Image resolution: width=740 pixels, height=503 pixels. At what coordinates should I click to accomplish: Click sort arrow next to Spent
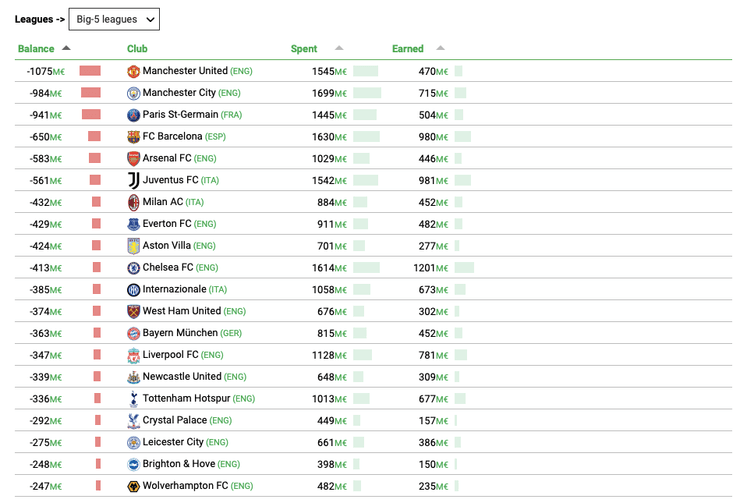pos(339,48)
